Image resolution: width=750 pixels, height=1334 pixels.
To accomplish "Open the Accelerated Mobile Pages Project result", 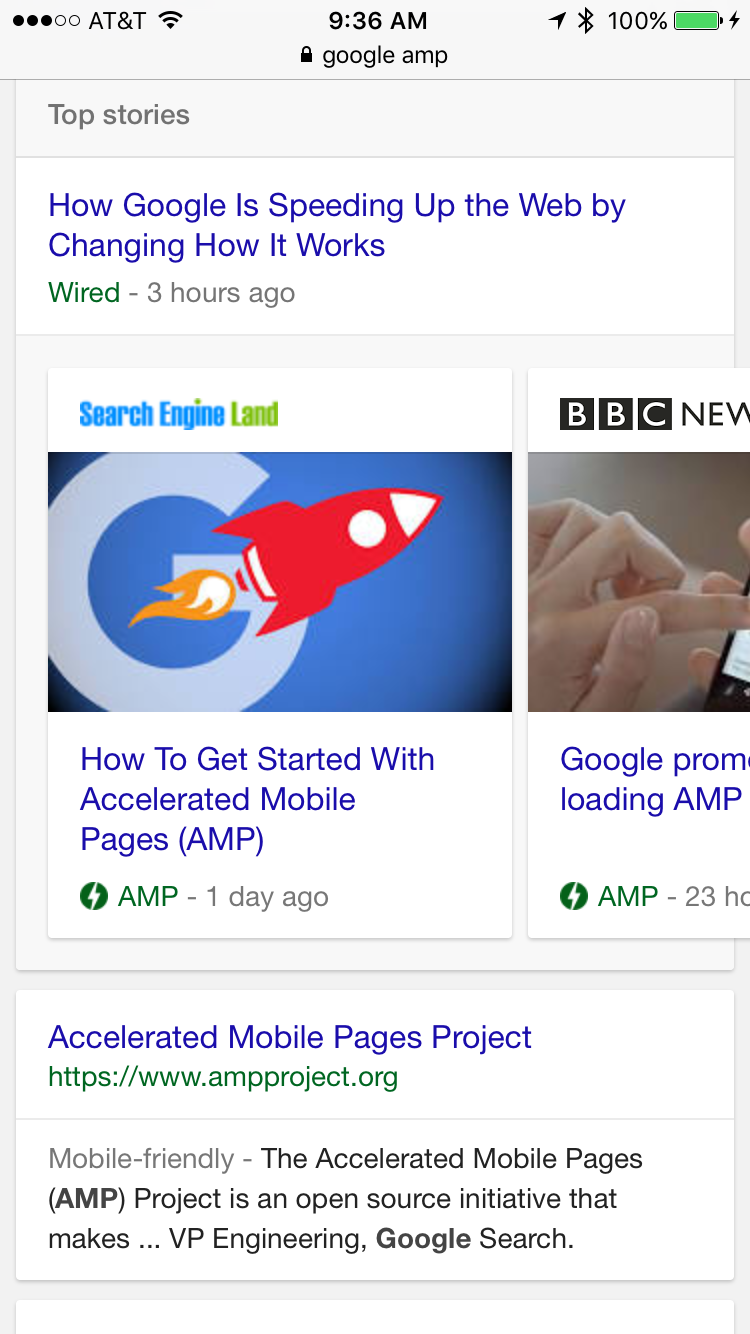I will [x=289, y=1037].
